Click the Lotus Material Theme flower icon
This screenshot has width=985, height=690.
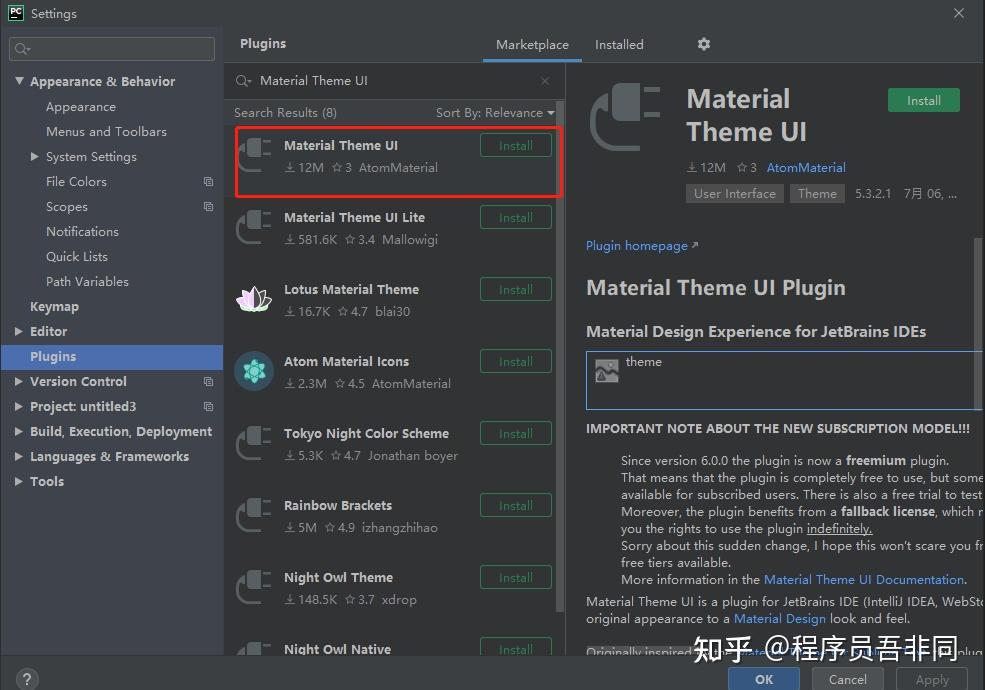pyautogui.click(x=253, y=298)
